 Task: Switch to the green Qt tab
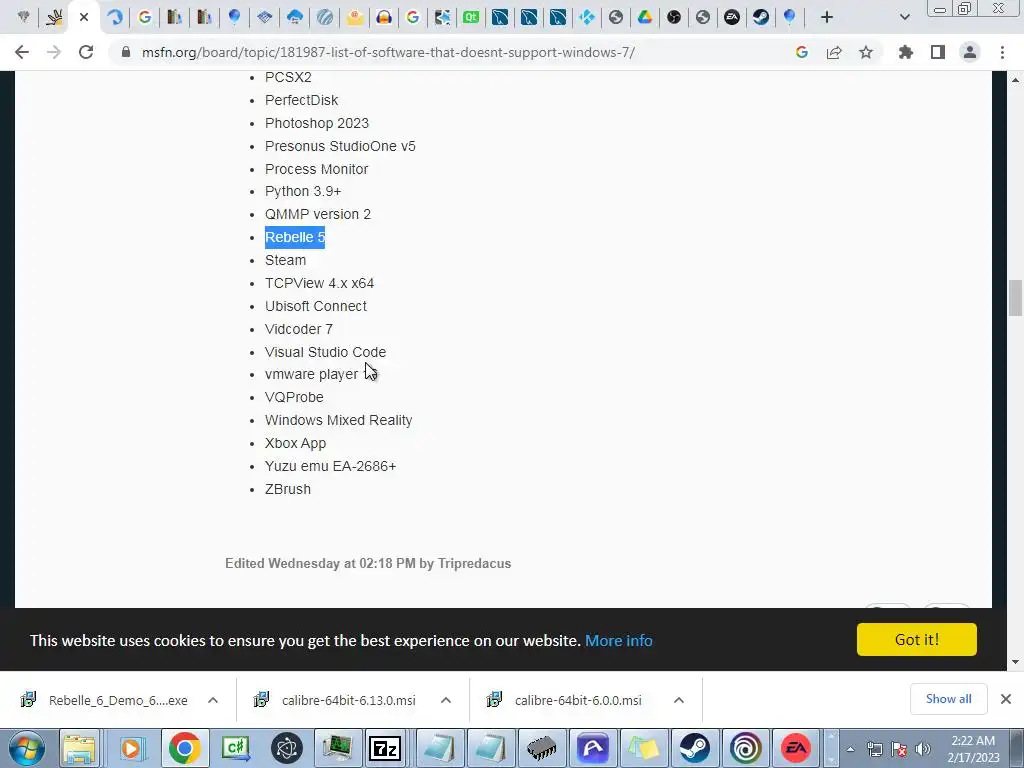471,17
